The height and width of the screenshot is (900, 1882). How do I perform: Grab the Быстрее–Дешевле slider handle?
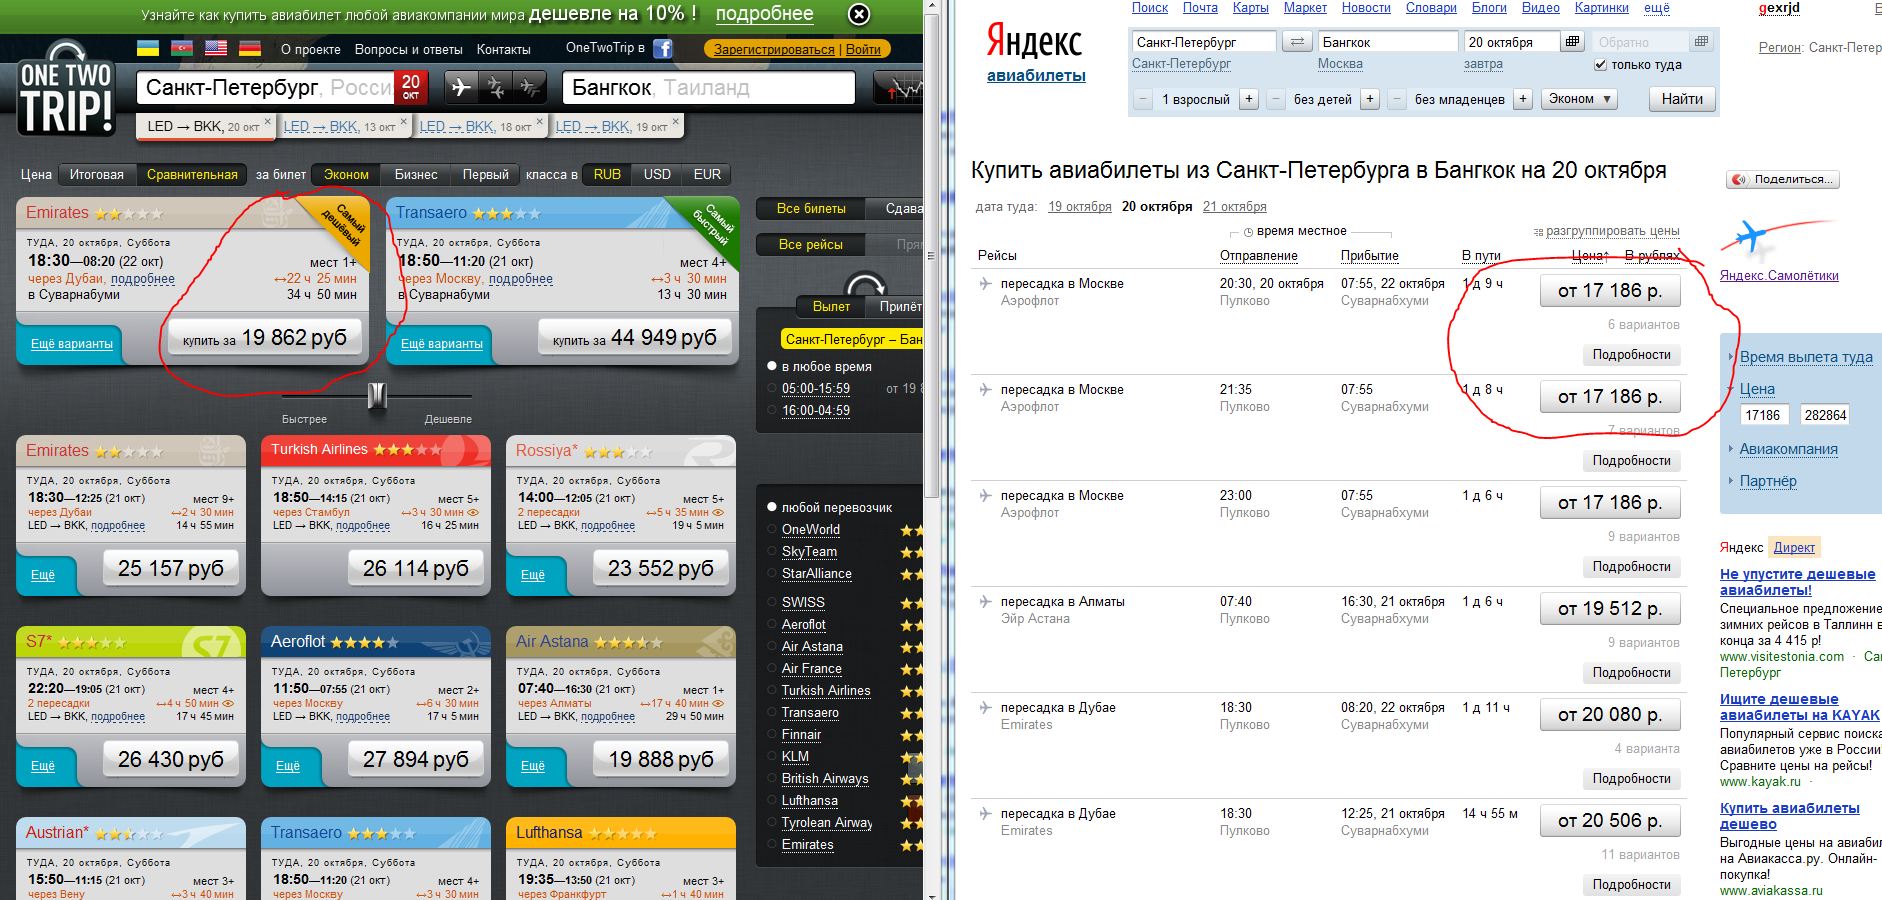tap(376, 396)
